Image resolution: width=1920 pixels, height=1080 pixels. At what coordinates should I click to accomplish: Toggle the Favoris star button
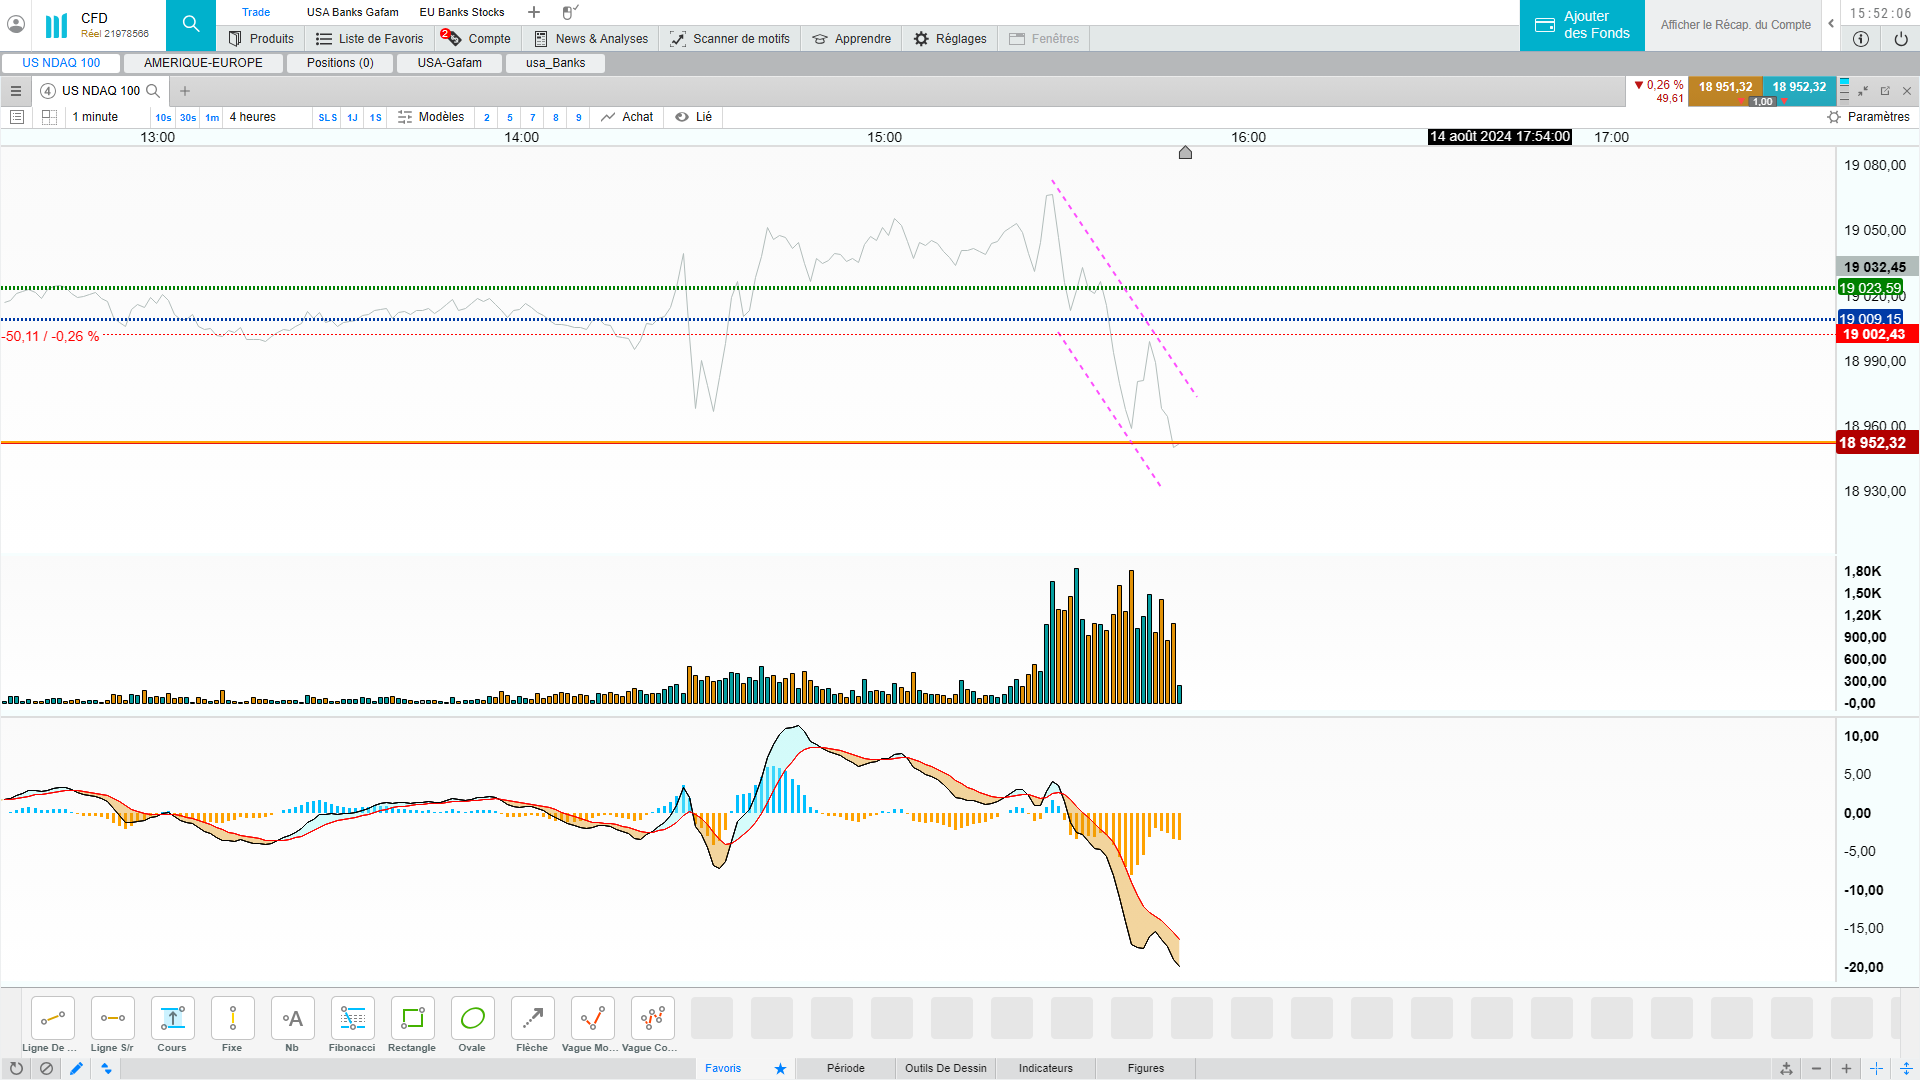[780, 1068]
